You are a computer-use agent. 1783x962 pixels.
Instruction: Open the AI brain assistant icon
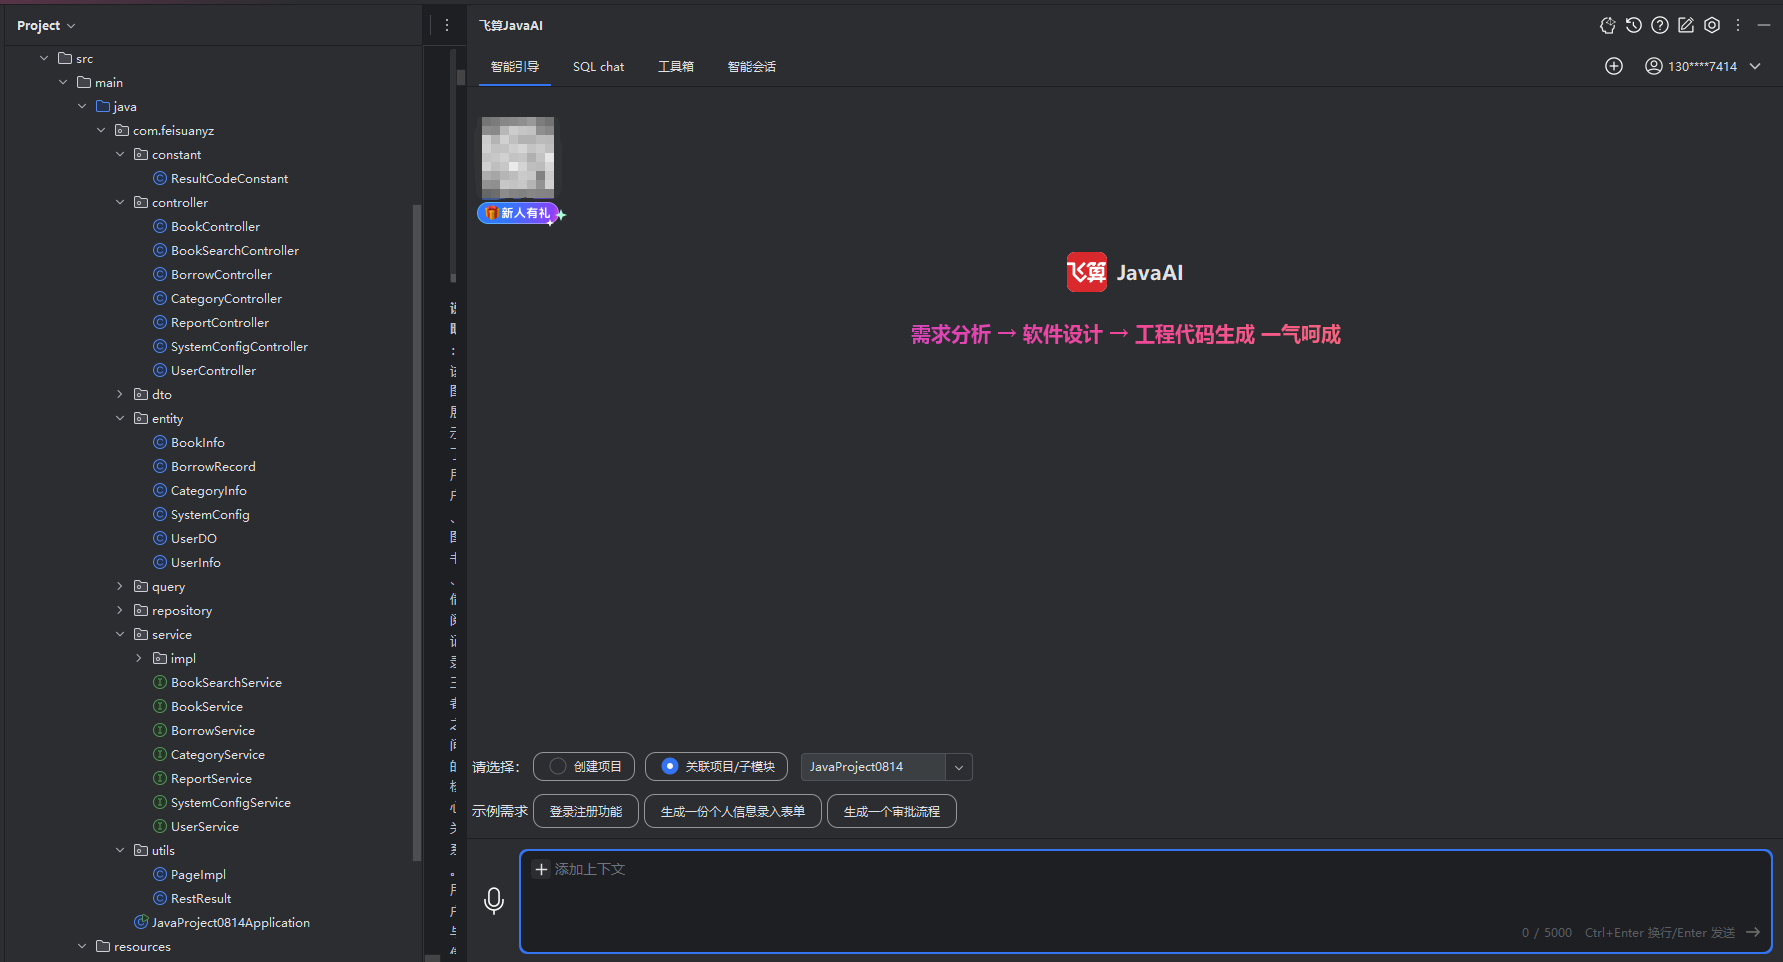pyautogui.click(x=1607, y=25)
